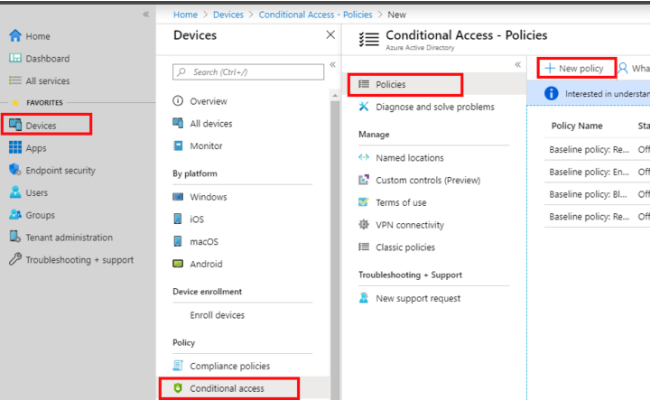Click the Policy Name column header
664x411 pixels.
tap(577, 126)
